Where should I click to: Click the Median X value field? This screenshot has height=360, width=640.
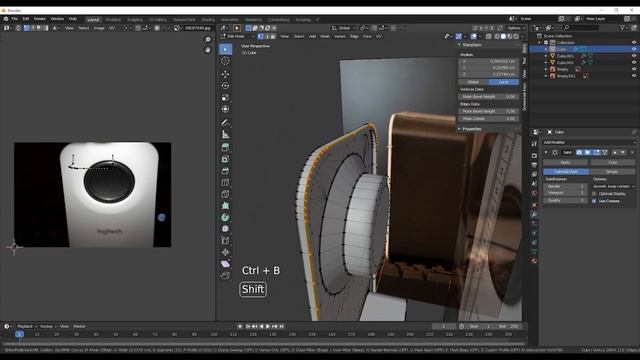489,61
